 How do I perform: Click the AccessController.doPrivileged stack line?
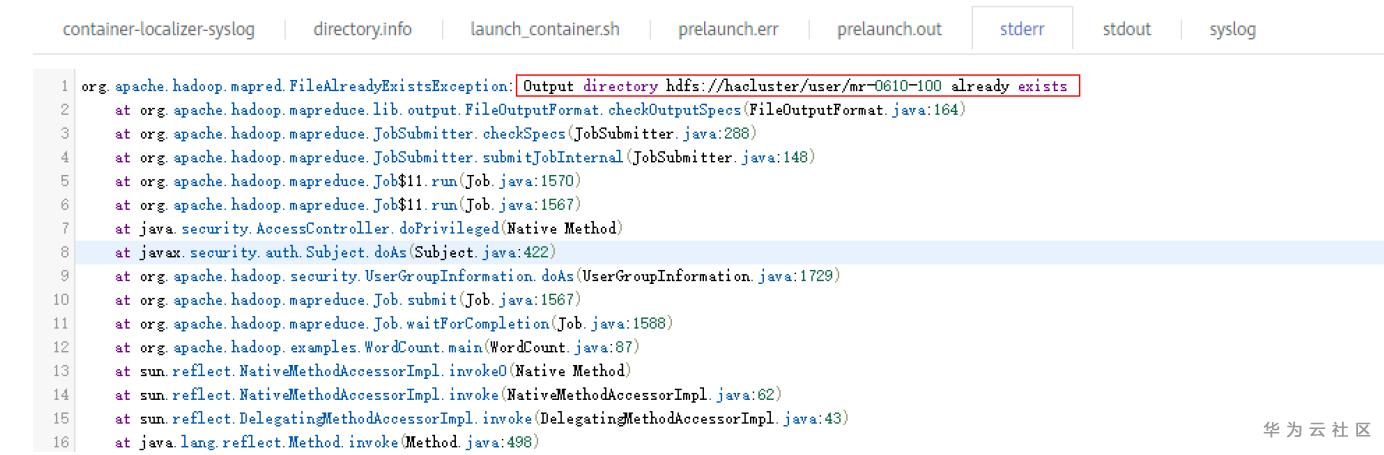369,228
